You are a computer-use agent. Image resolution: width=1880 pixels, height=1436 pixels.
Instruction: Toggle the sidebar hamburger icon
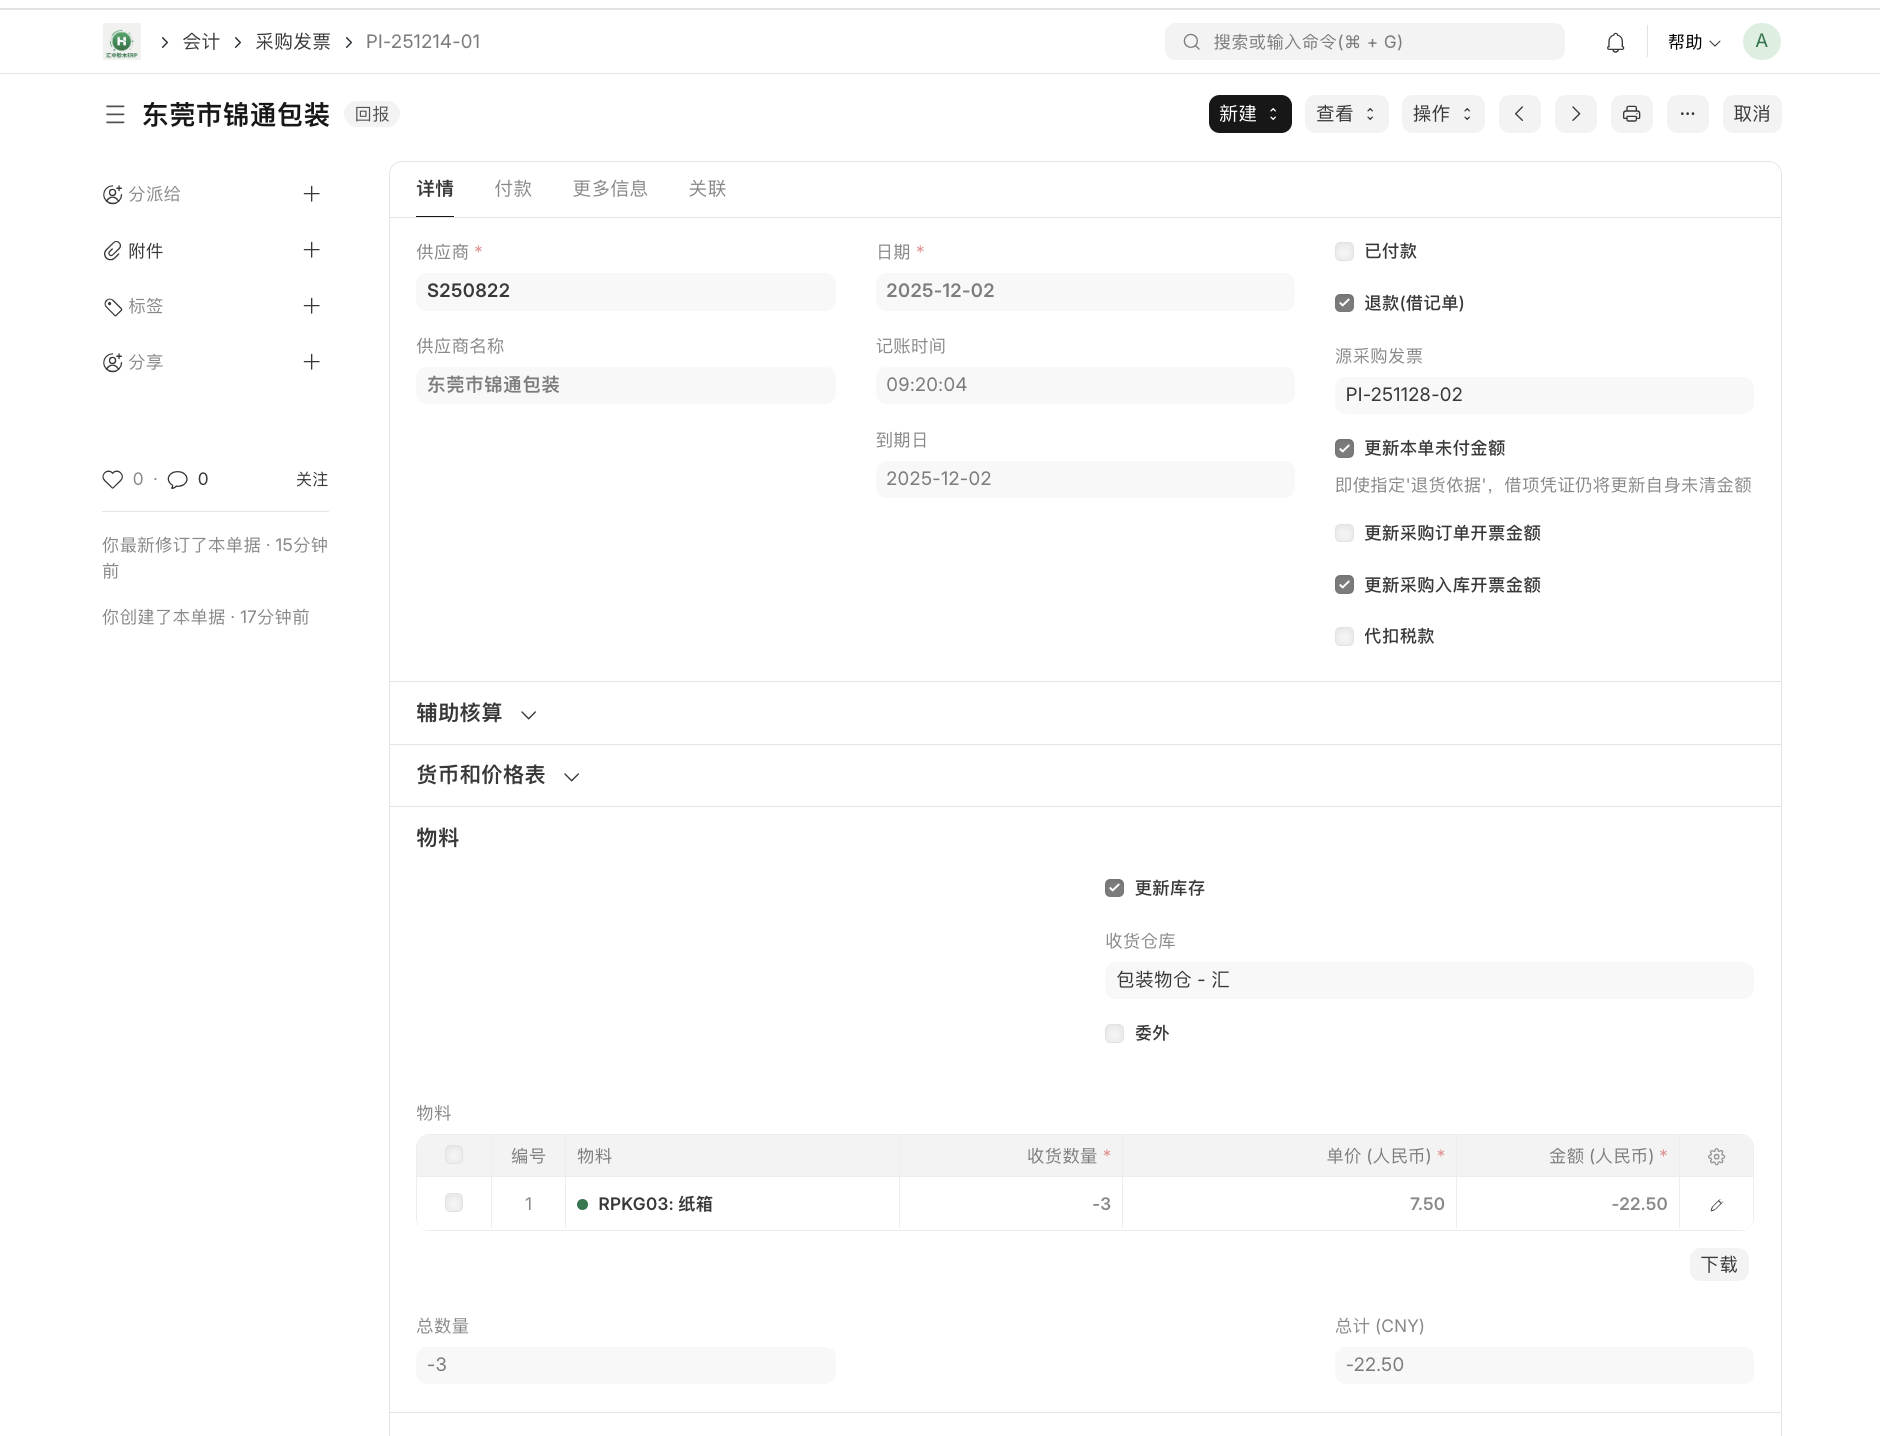(x=115, y=115)
